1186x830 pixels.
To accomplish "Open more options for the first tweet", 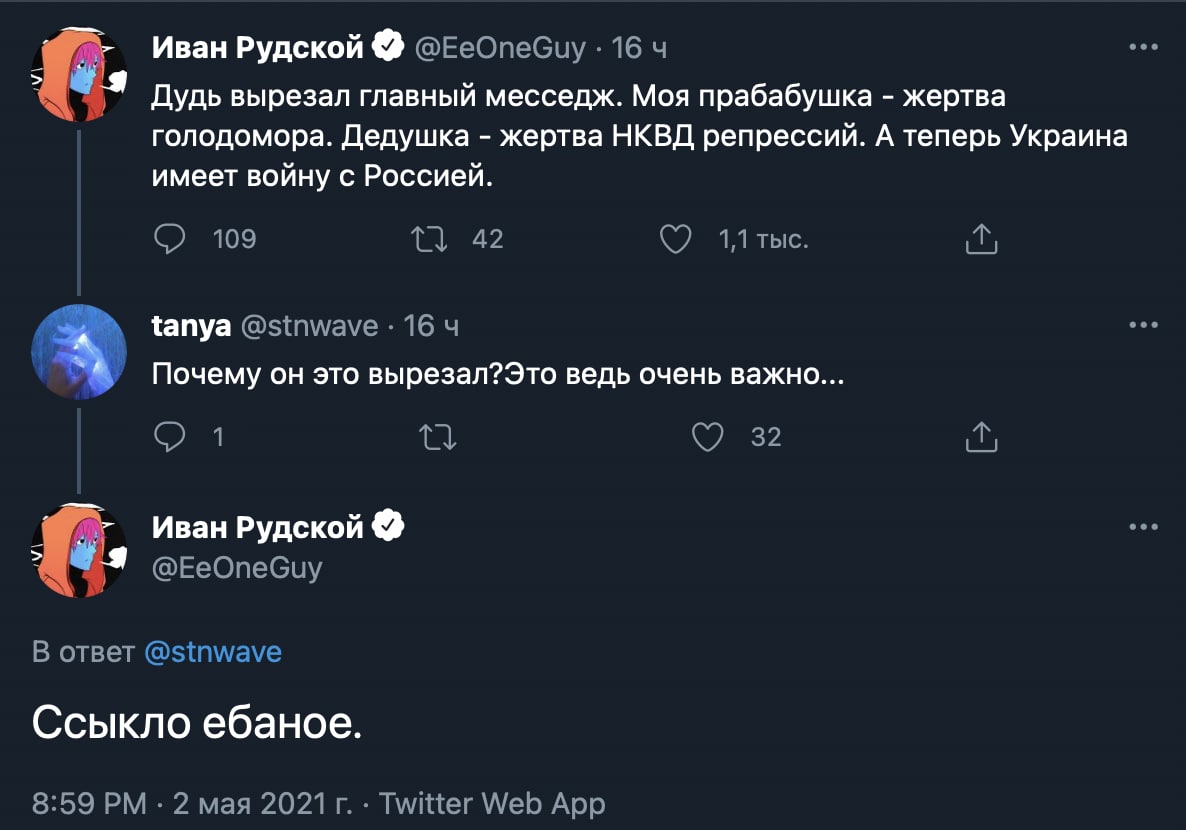I will coord(1143,47).
